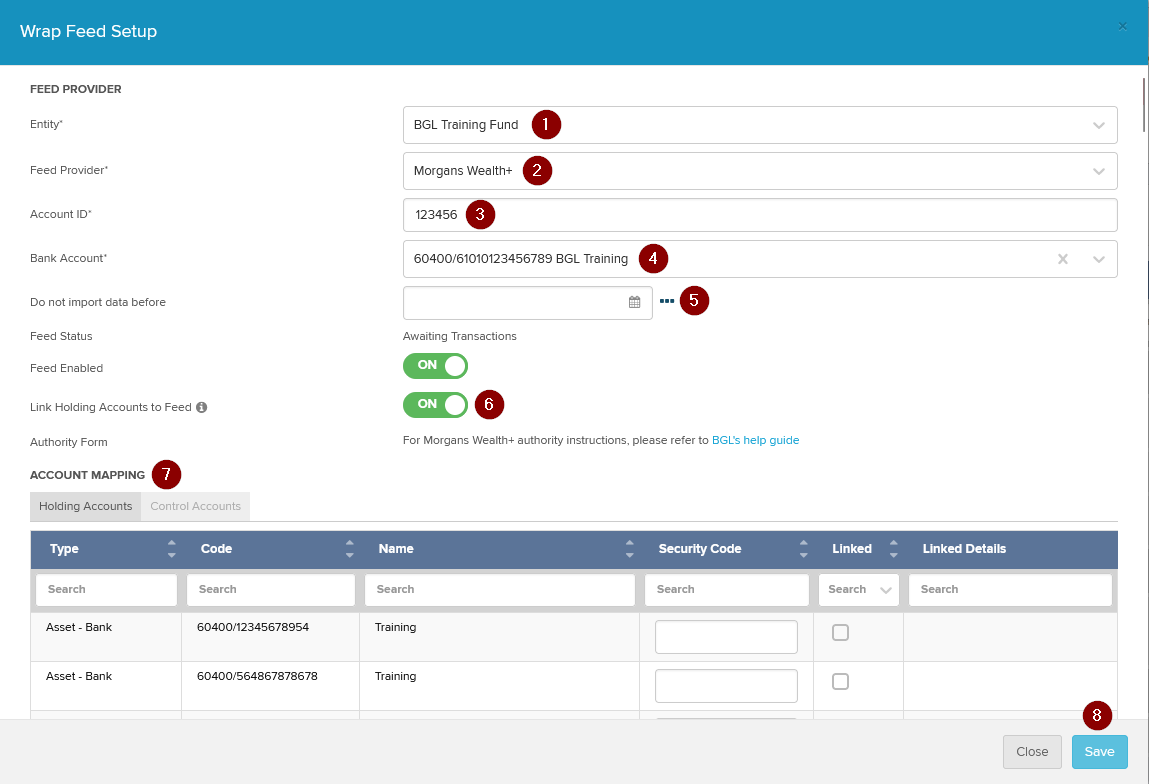Click the Save button
Screen dimensions: 1149x784
[x=1099, y=752]
